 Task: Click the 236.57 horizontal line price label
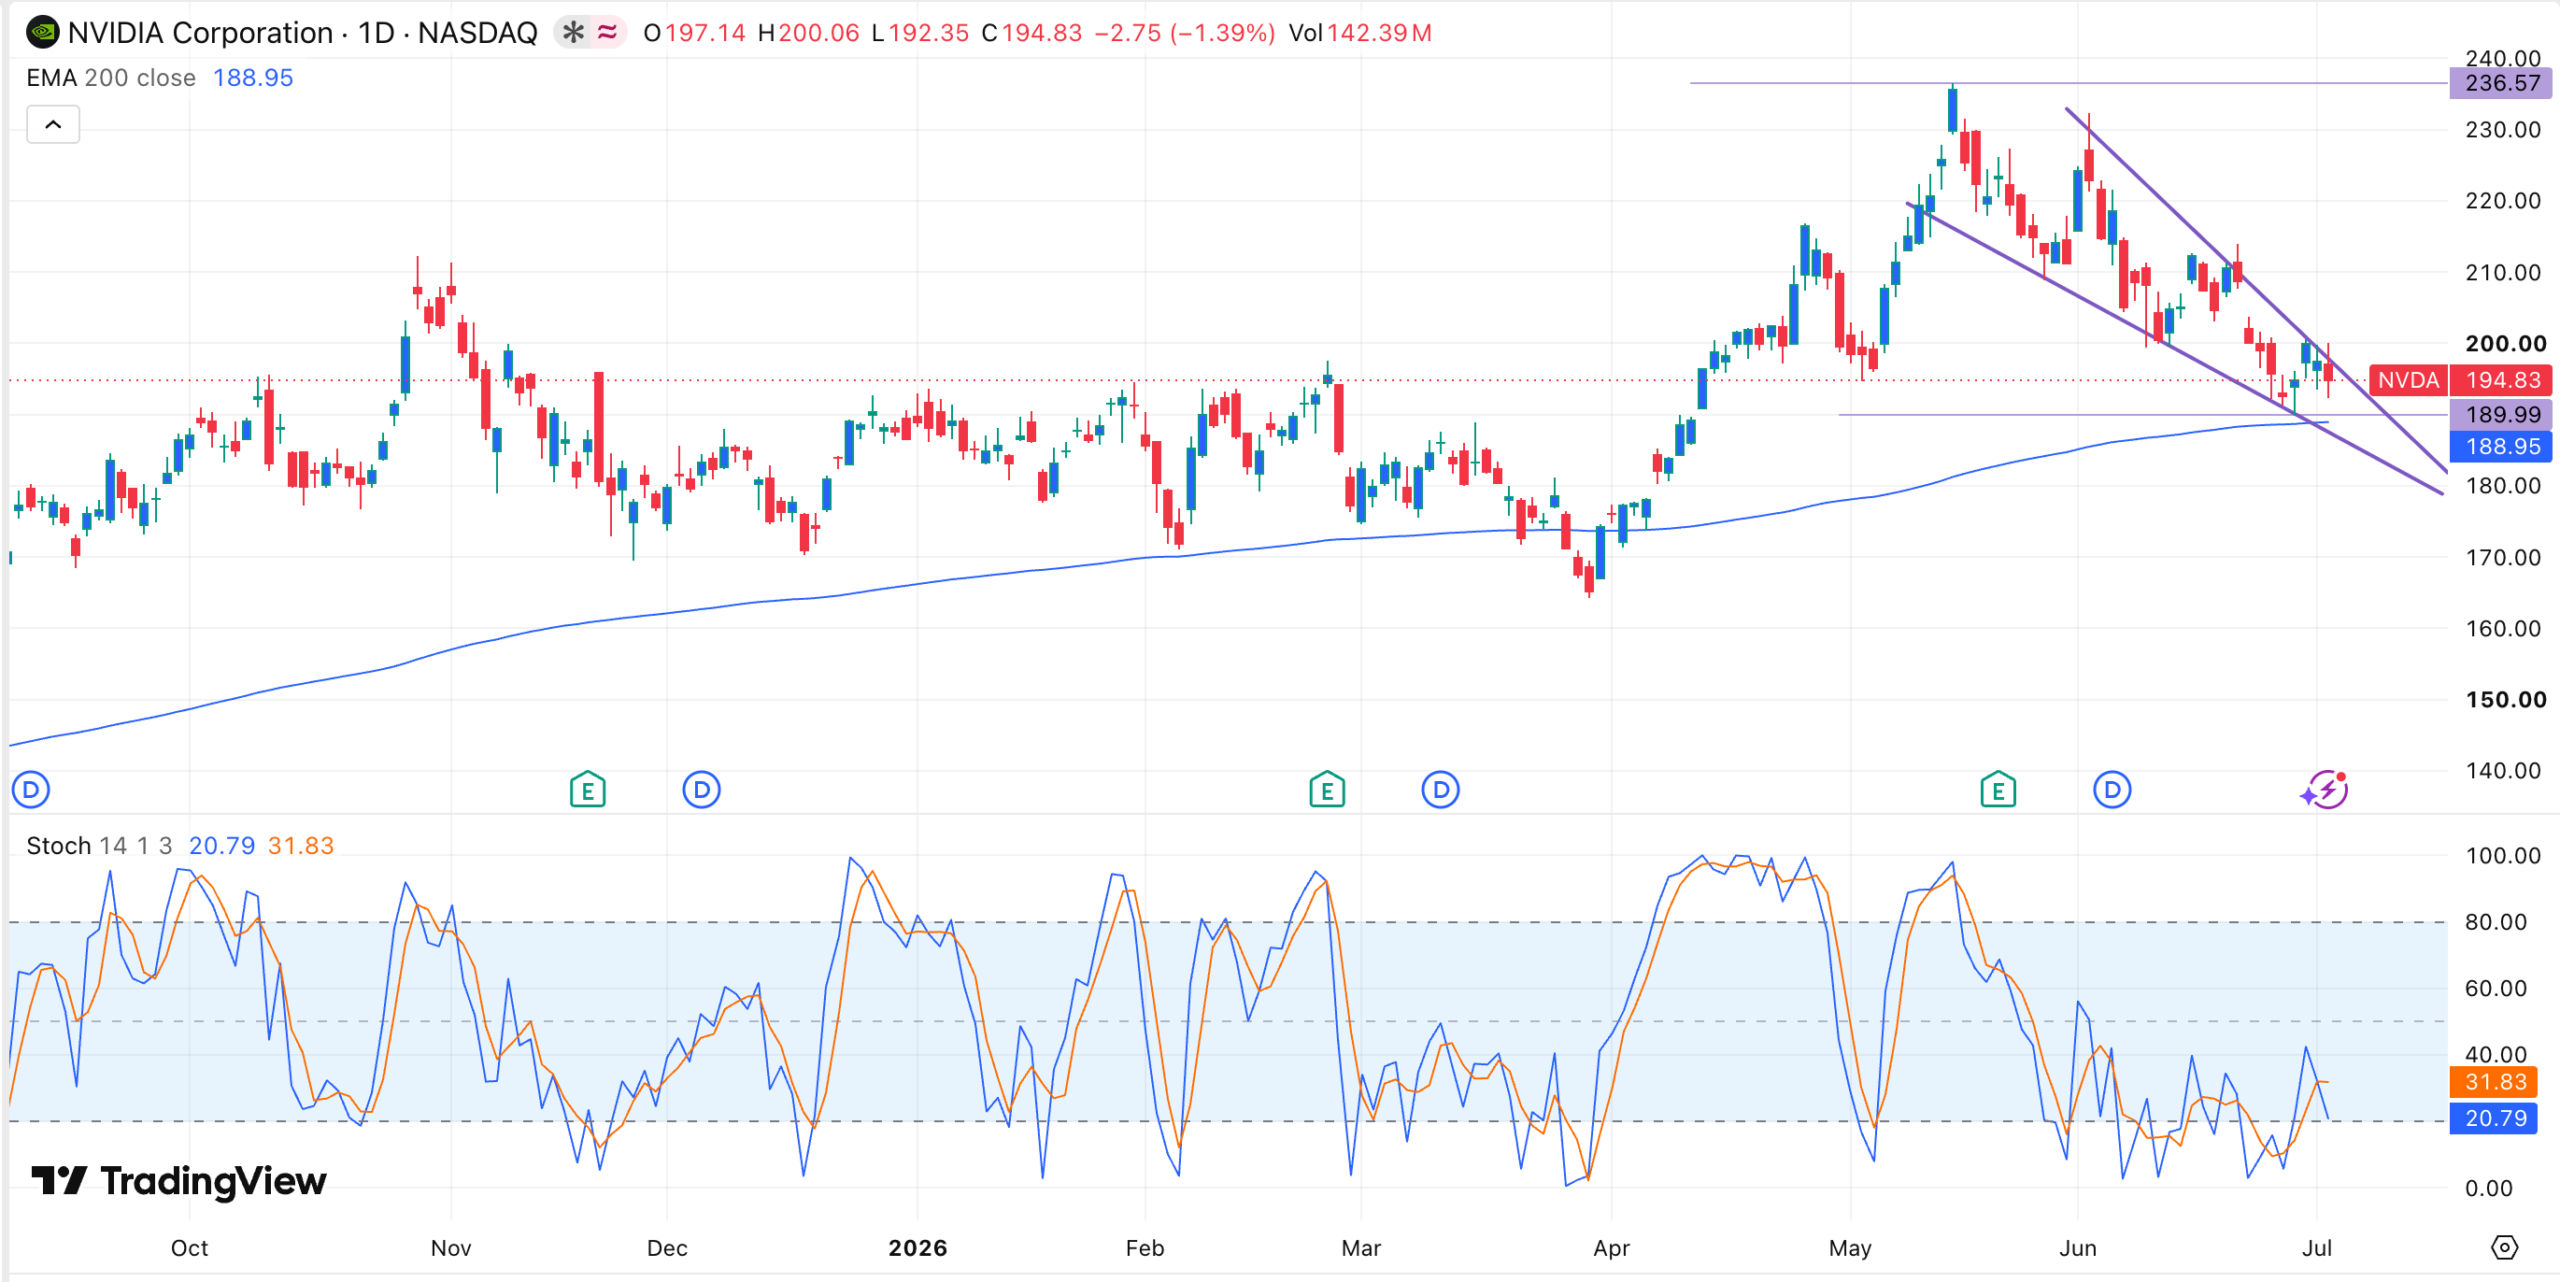point(2502,83)
